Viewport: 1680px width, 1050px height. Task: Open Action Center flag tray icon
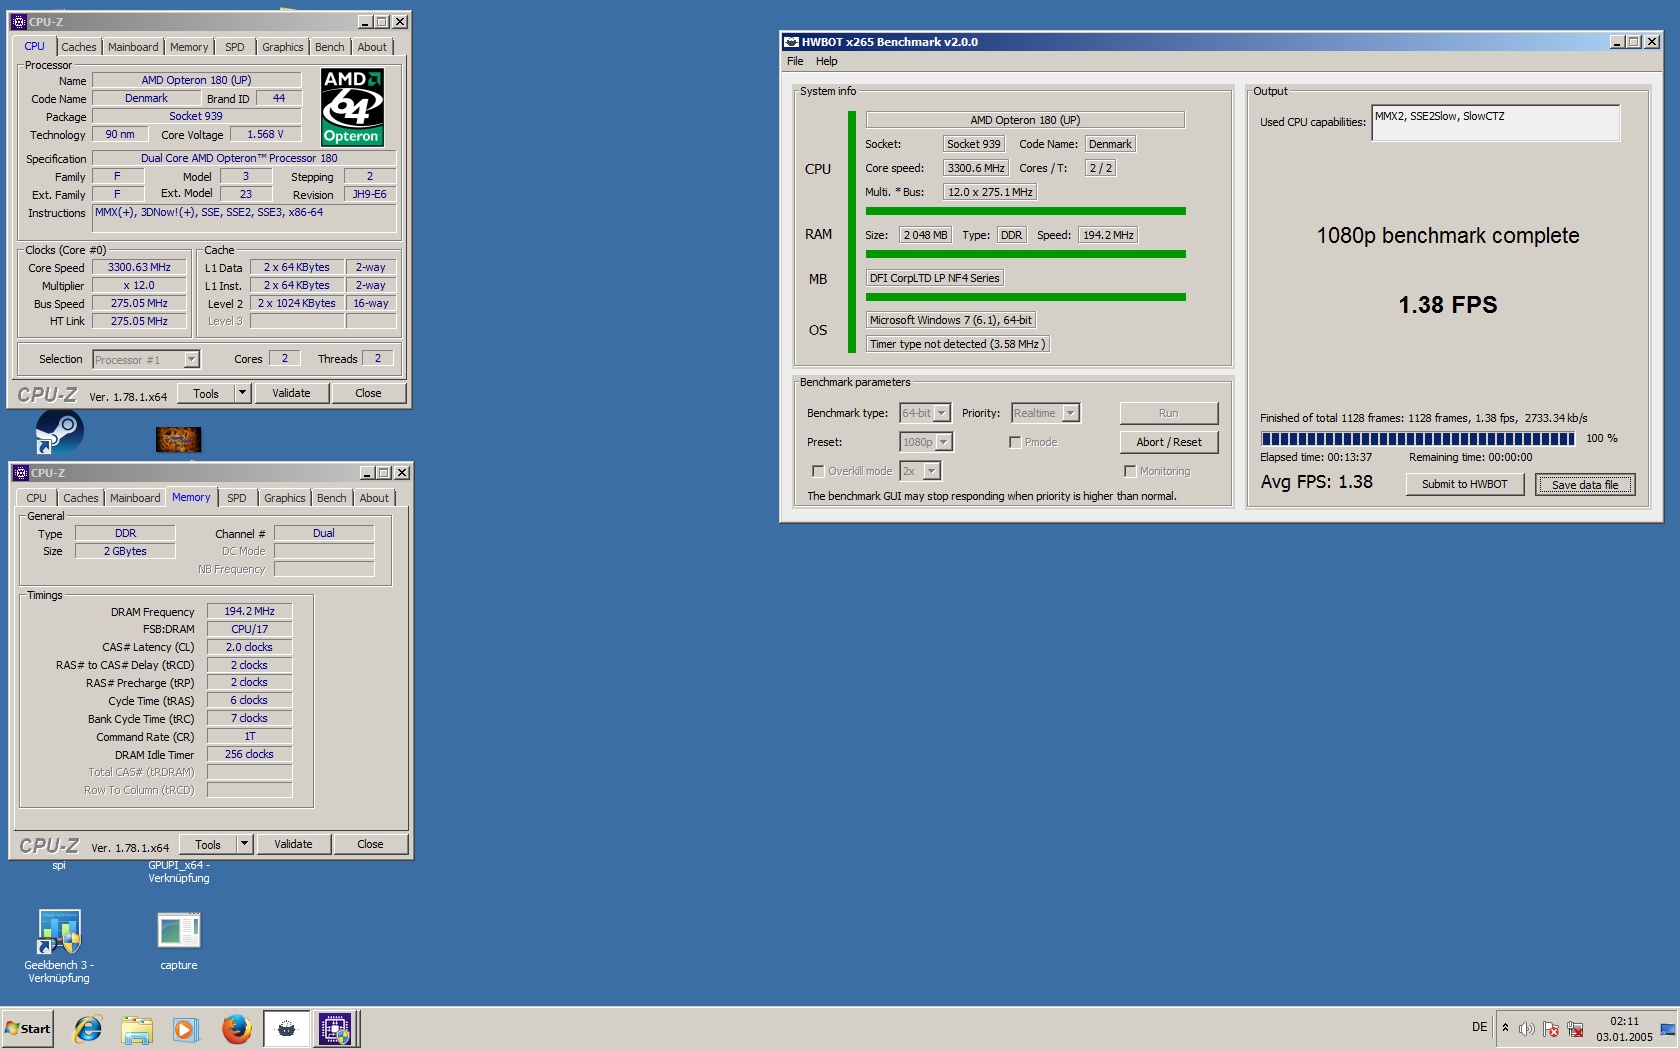[1550, 1029]
